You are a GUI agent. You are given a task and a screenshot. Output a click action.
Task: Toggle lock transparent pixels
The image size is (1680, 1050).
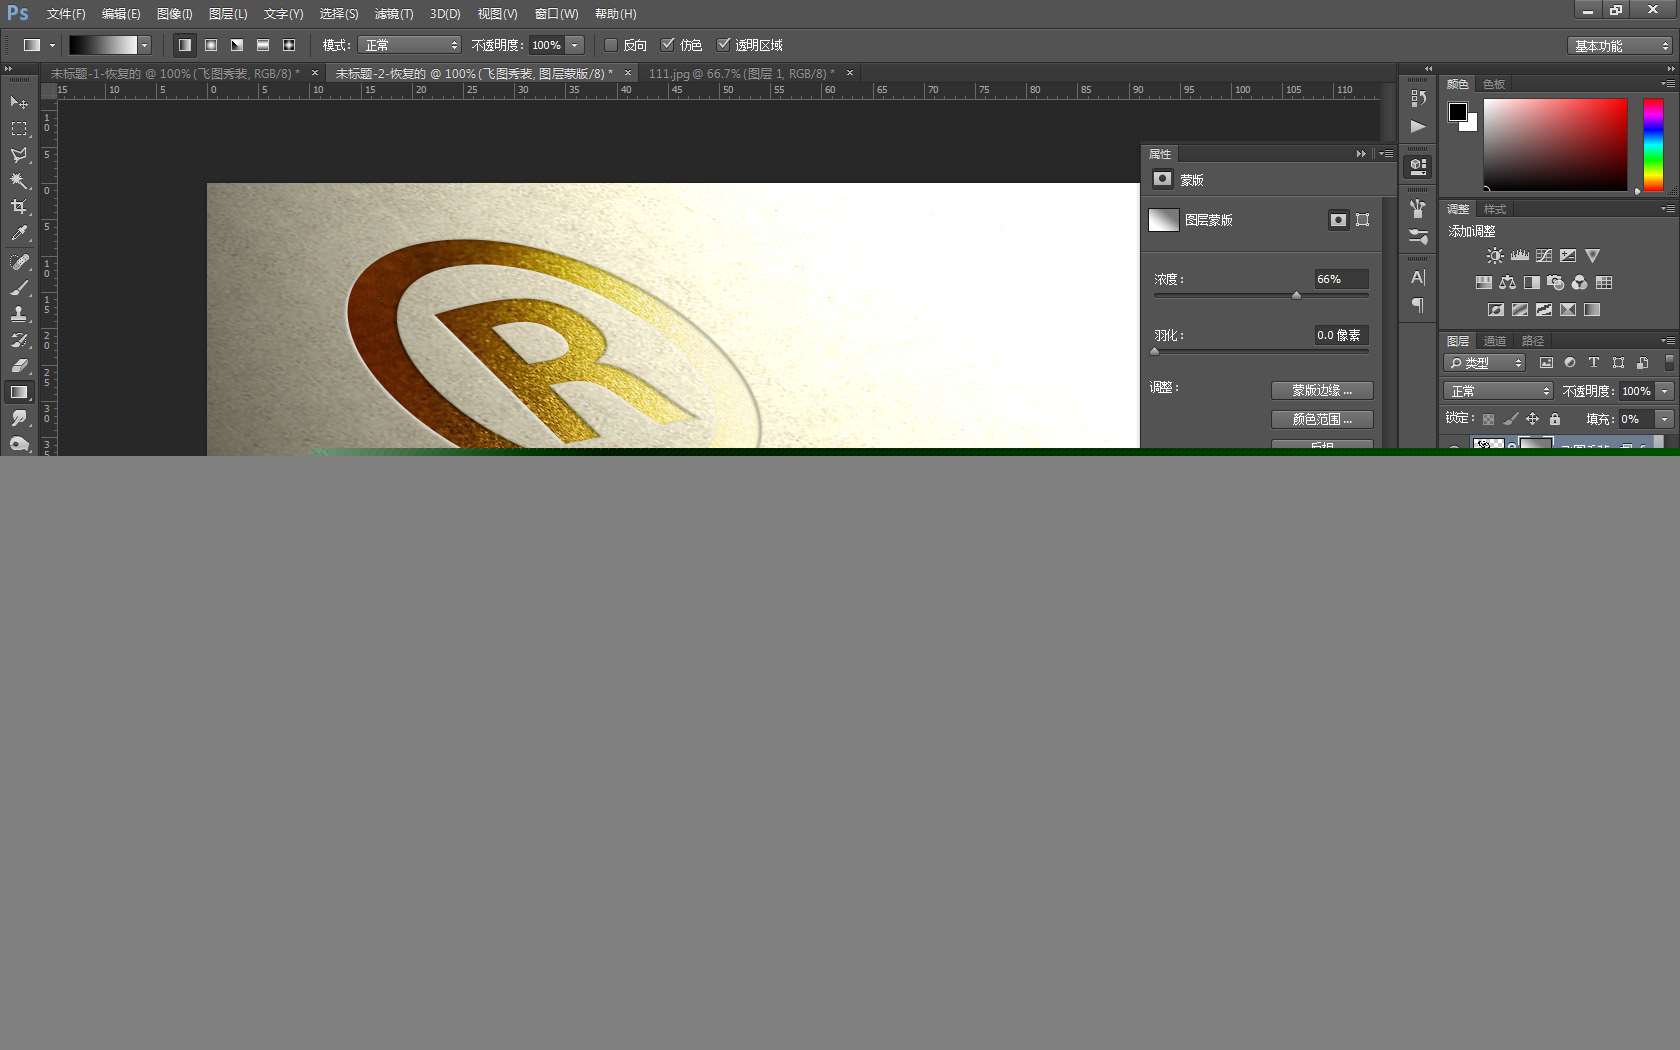point(1489,420)
